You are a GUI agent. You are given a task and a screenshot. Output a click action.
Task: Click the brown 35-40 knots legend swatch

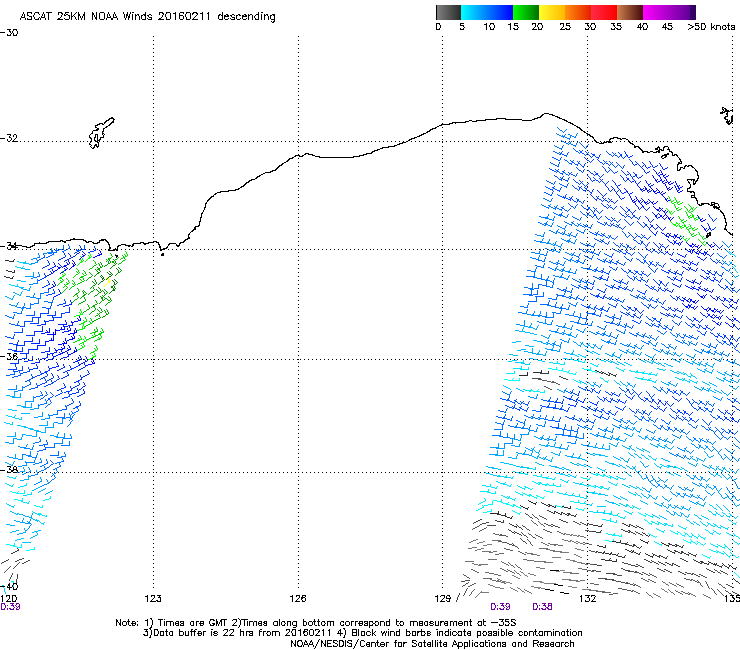(x=630, y=12)
